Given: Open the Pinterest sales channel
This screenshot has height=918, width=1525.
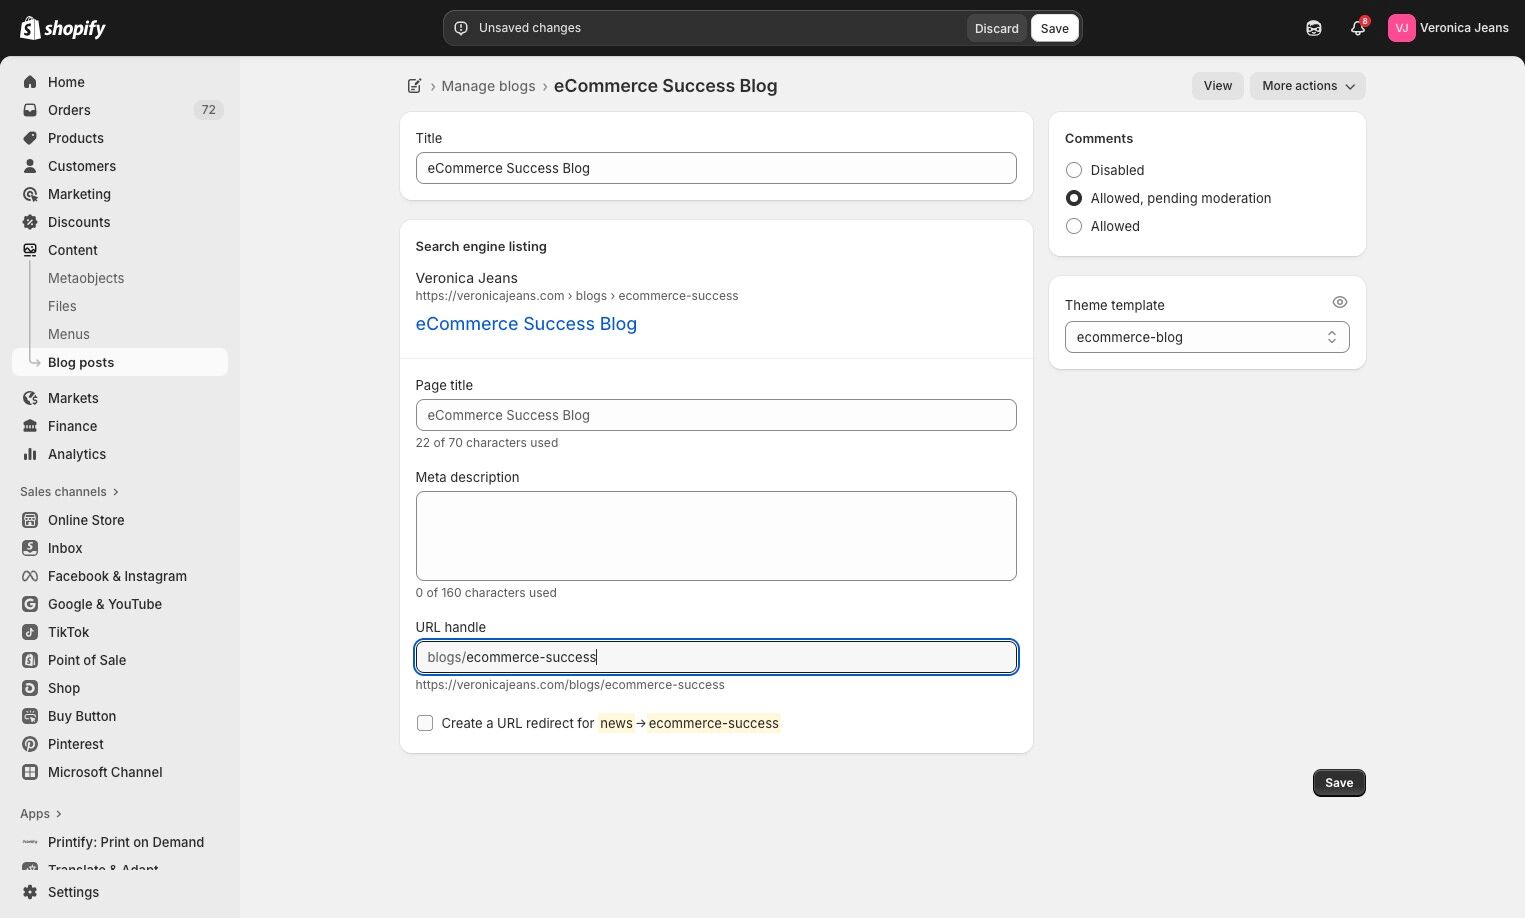Looking at the screenshot, I should click(x=75, y=744).
